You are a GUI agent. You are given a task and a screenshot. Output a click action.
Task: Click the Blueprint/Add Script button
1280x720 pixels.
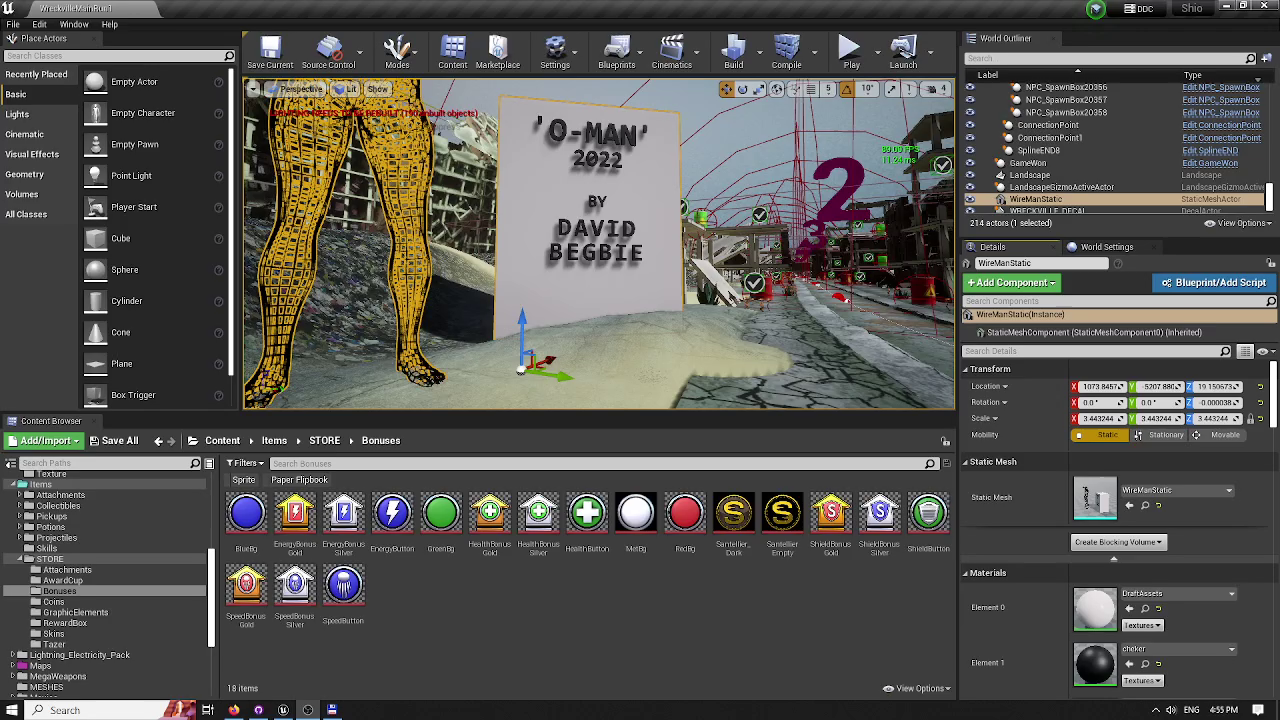click(1213, 283)
